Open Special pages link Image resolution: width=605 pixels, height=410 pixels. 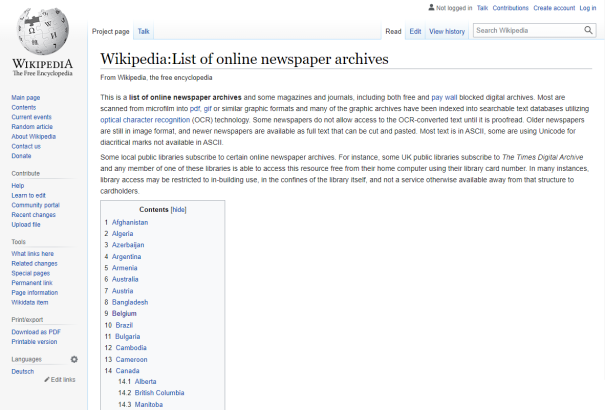[30, 273]
